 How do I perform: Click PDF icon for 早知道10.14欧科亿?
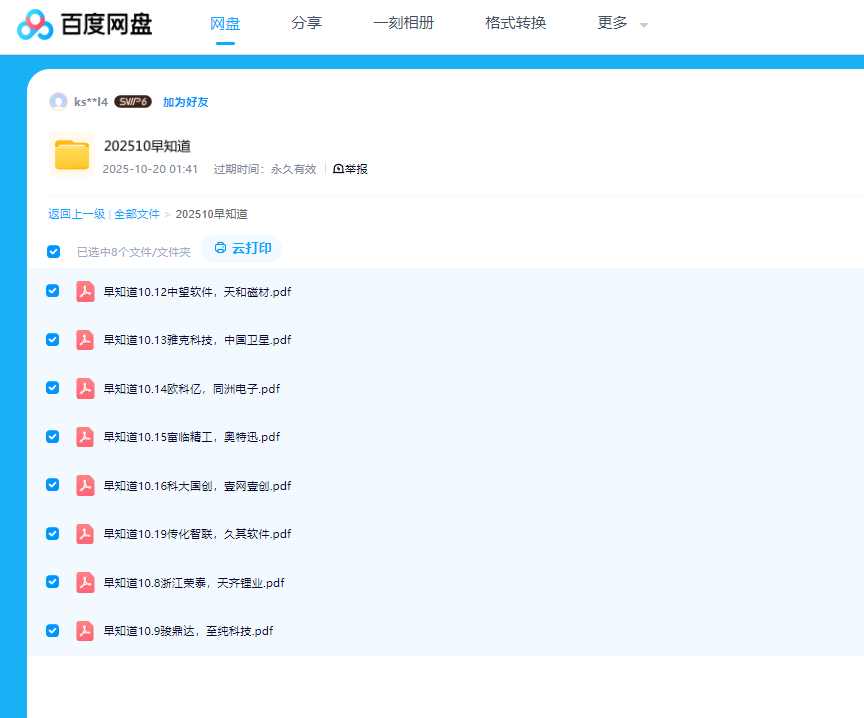(85, 388)
